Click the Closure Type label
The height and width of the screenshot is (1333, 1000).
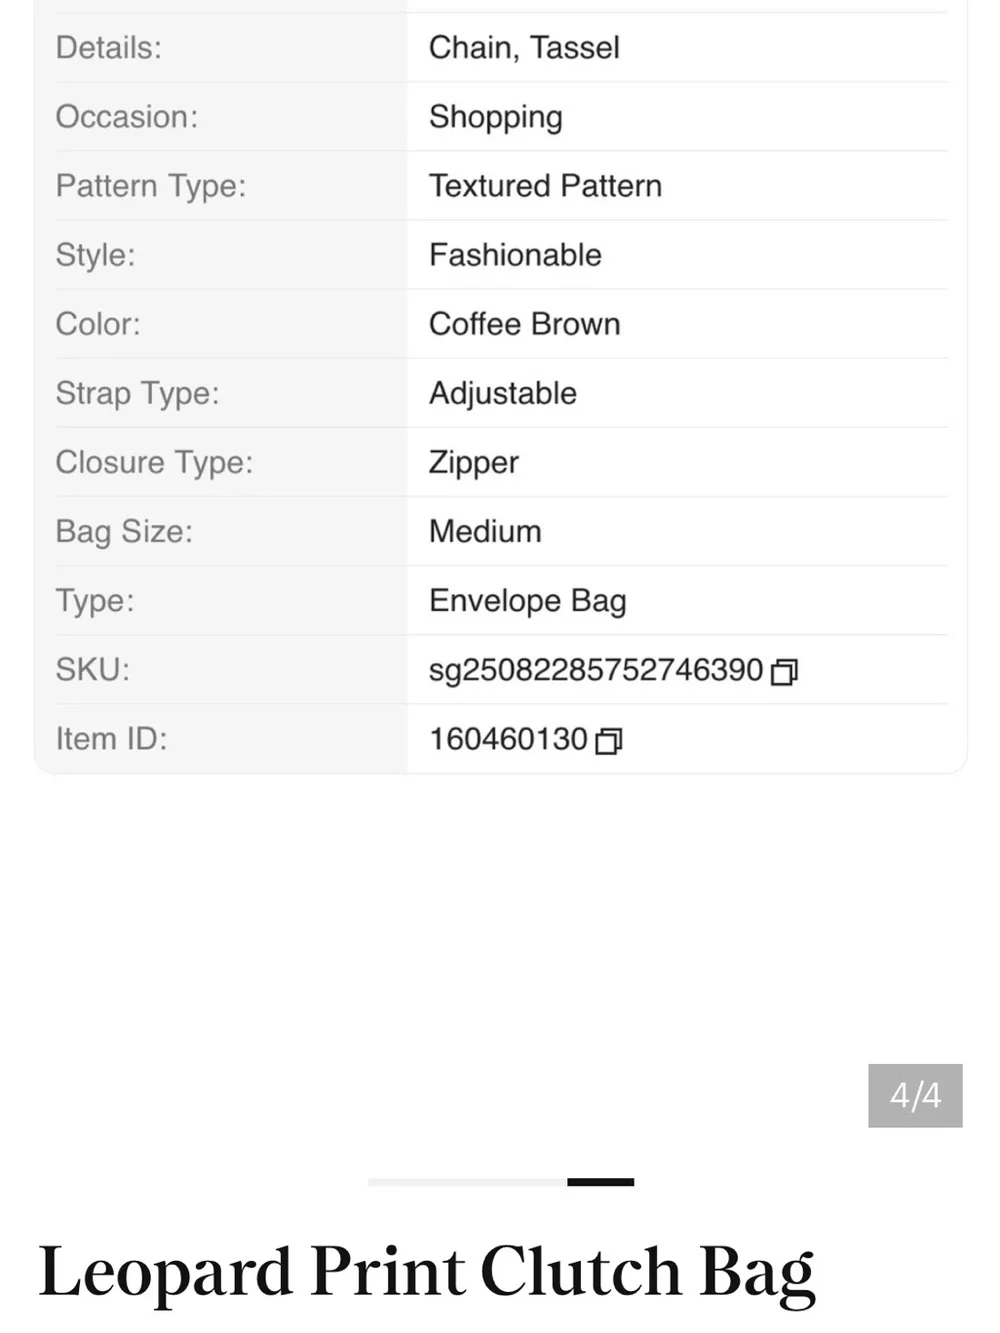click(154, 463)
